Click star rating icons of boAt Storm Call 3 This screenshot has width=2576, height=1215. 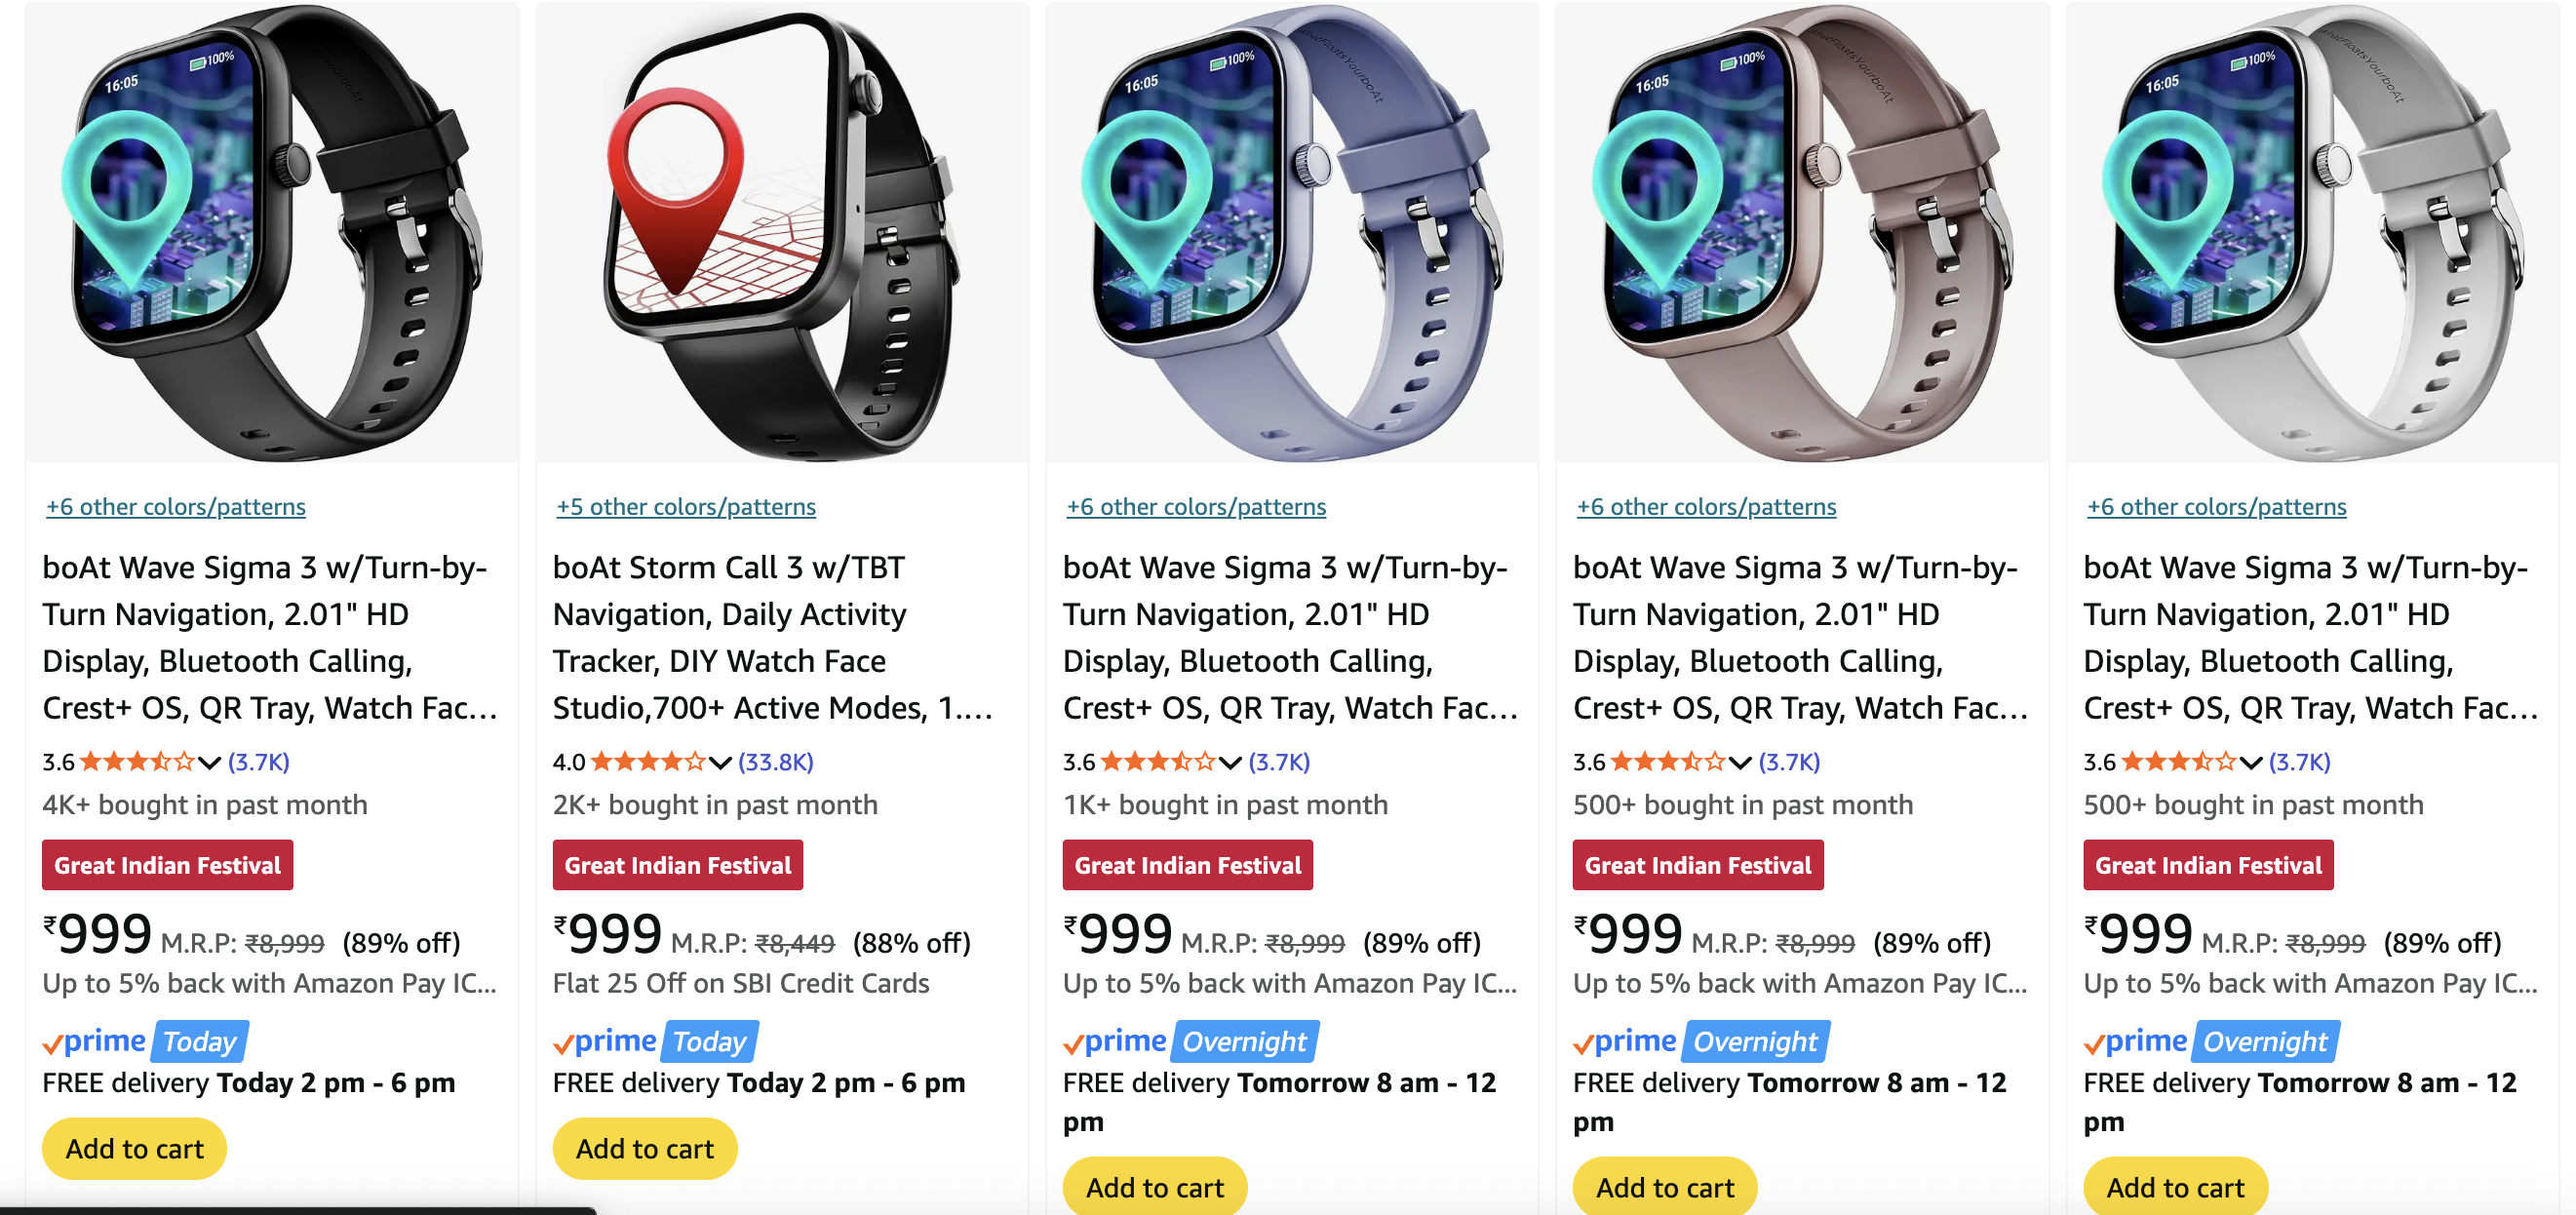tap(648, 762)
